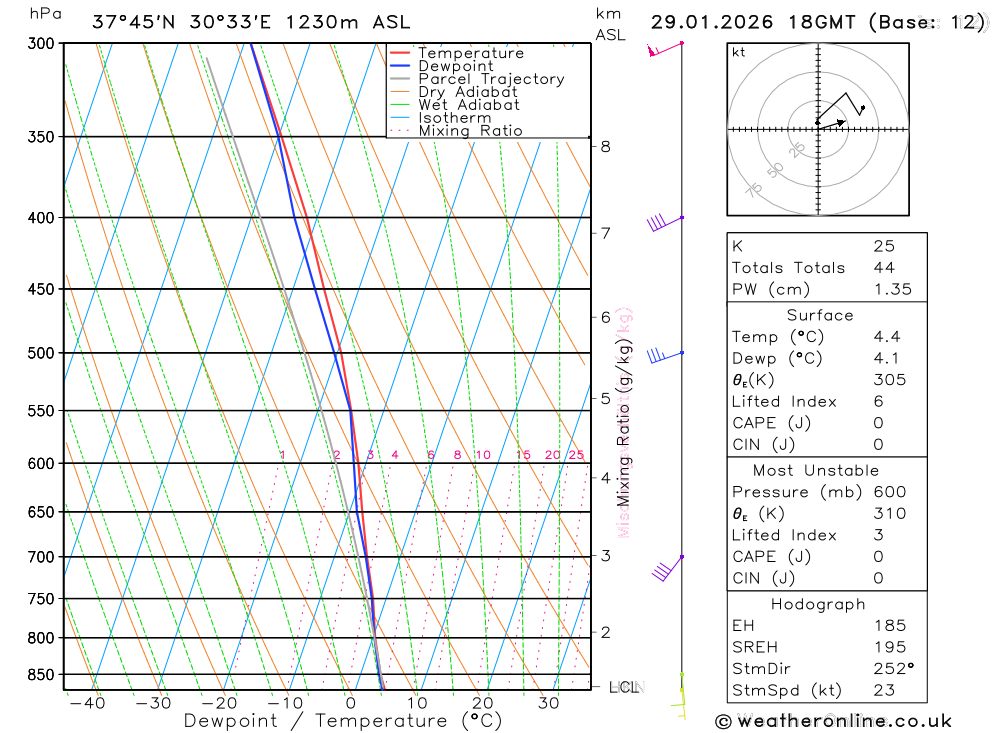This screenshot has height=733, width=1000.
Task: Click the EH value 185
Action: point(890,626)
